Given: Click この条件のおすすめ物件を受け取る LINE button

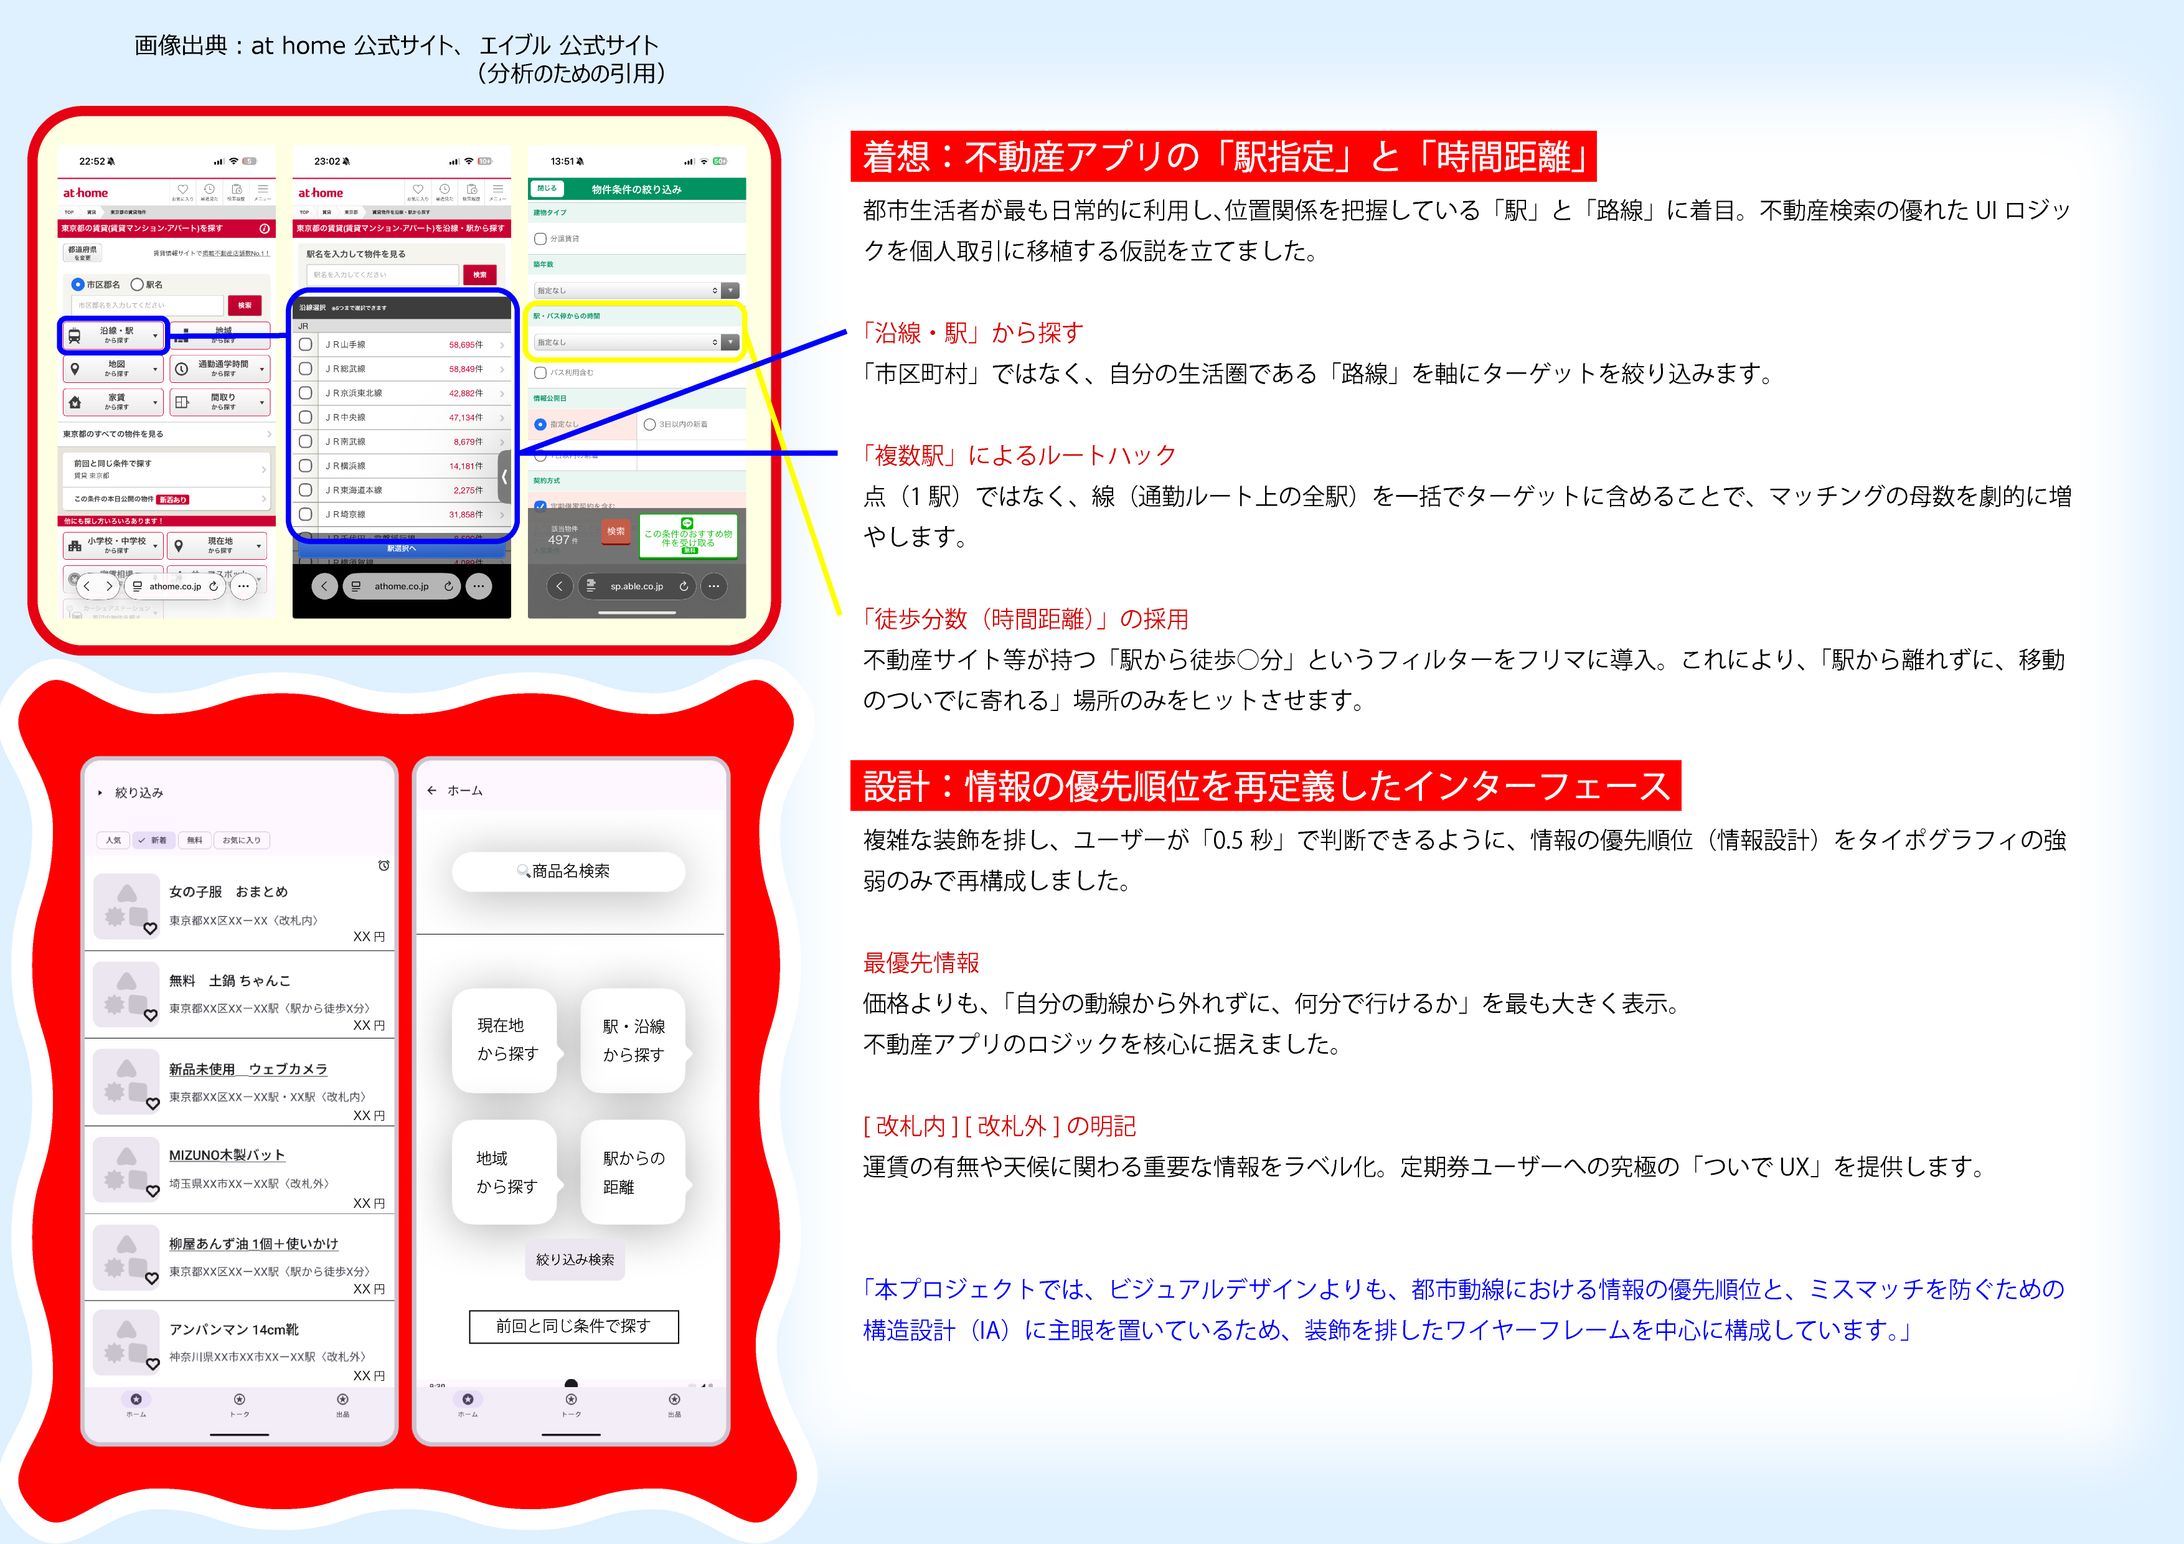Looking at the screenshot, I should coord(688,537).
